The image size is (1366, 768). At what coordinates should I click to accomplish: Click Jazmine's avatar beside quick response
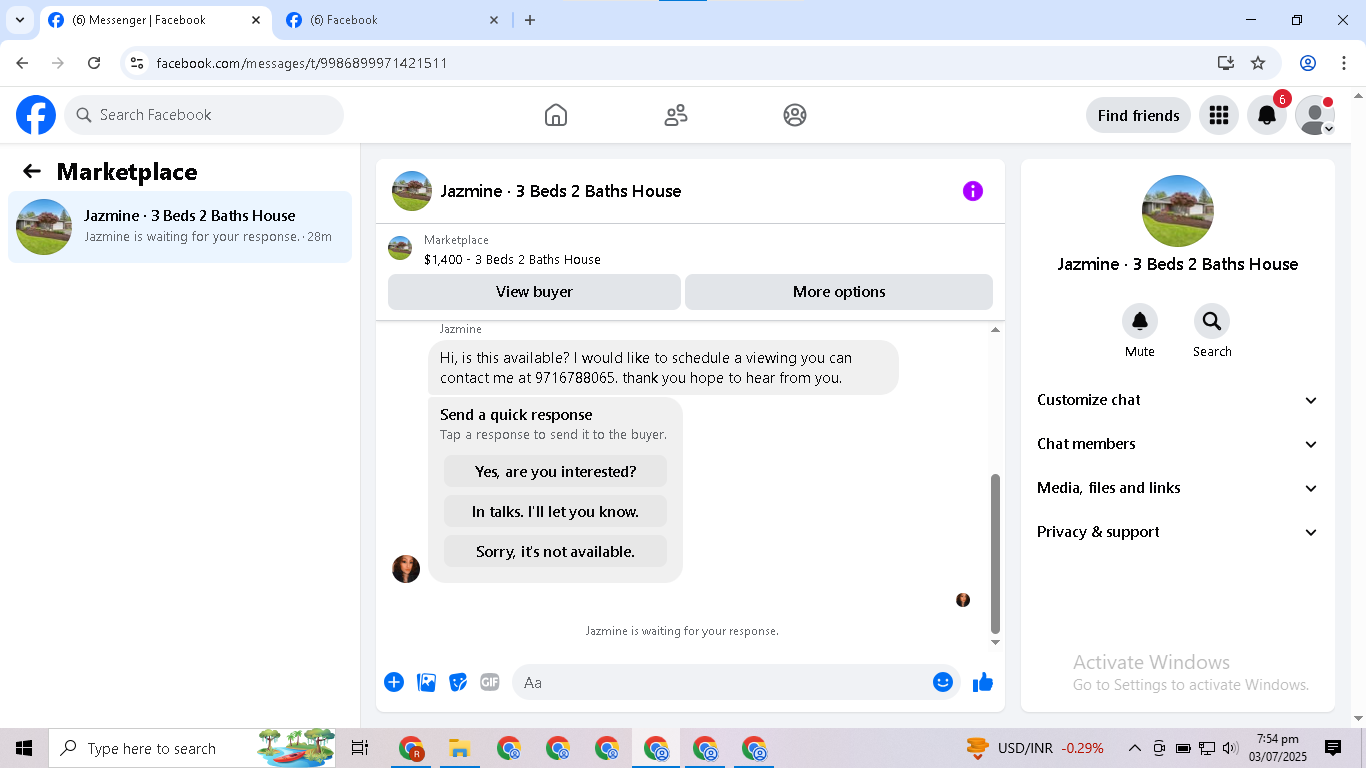click(406, 569)
